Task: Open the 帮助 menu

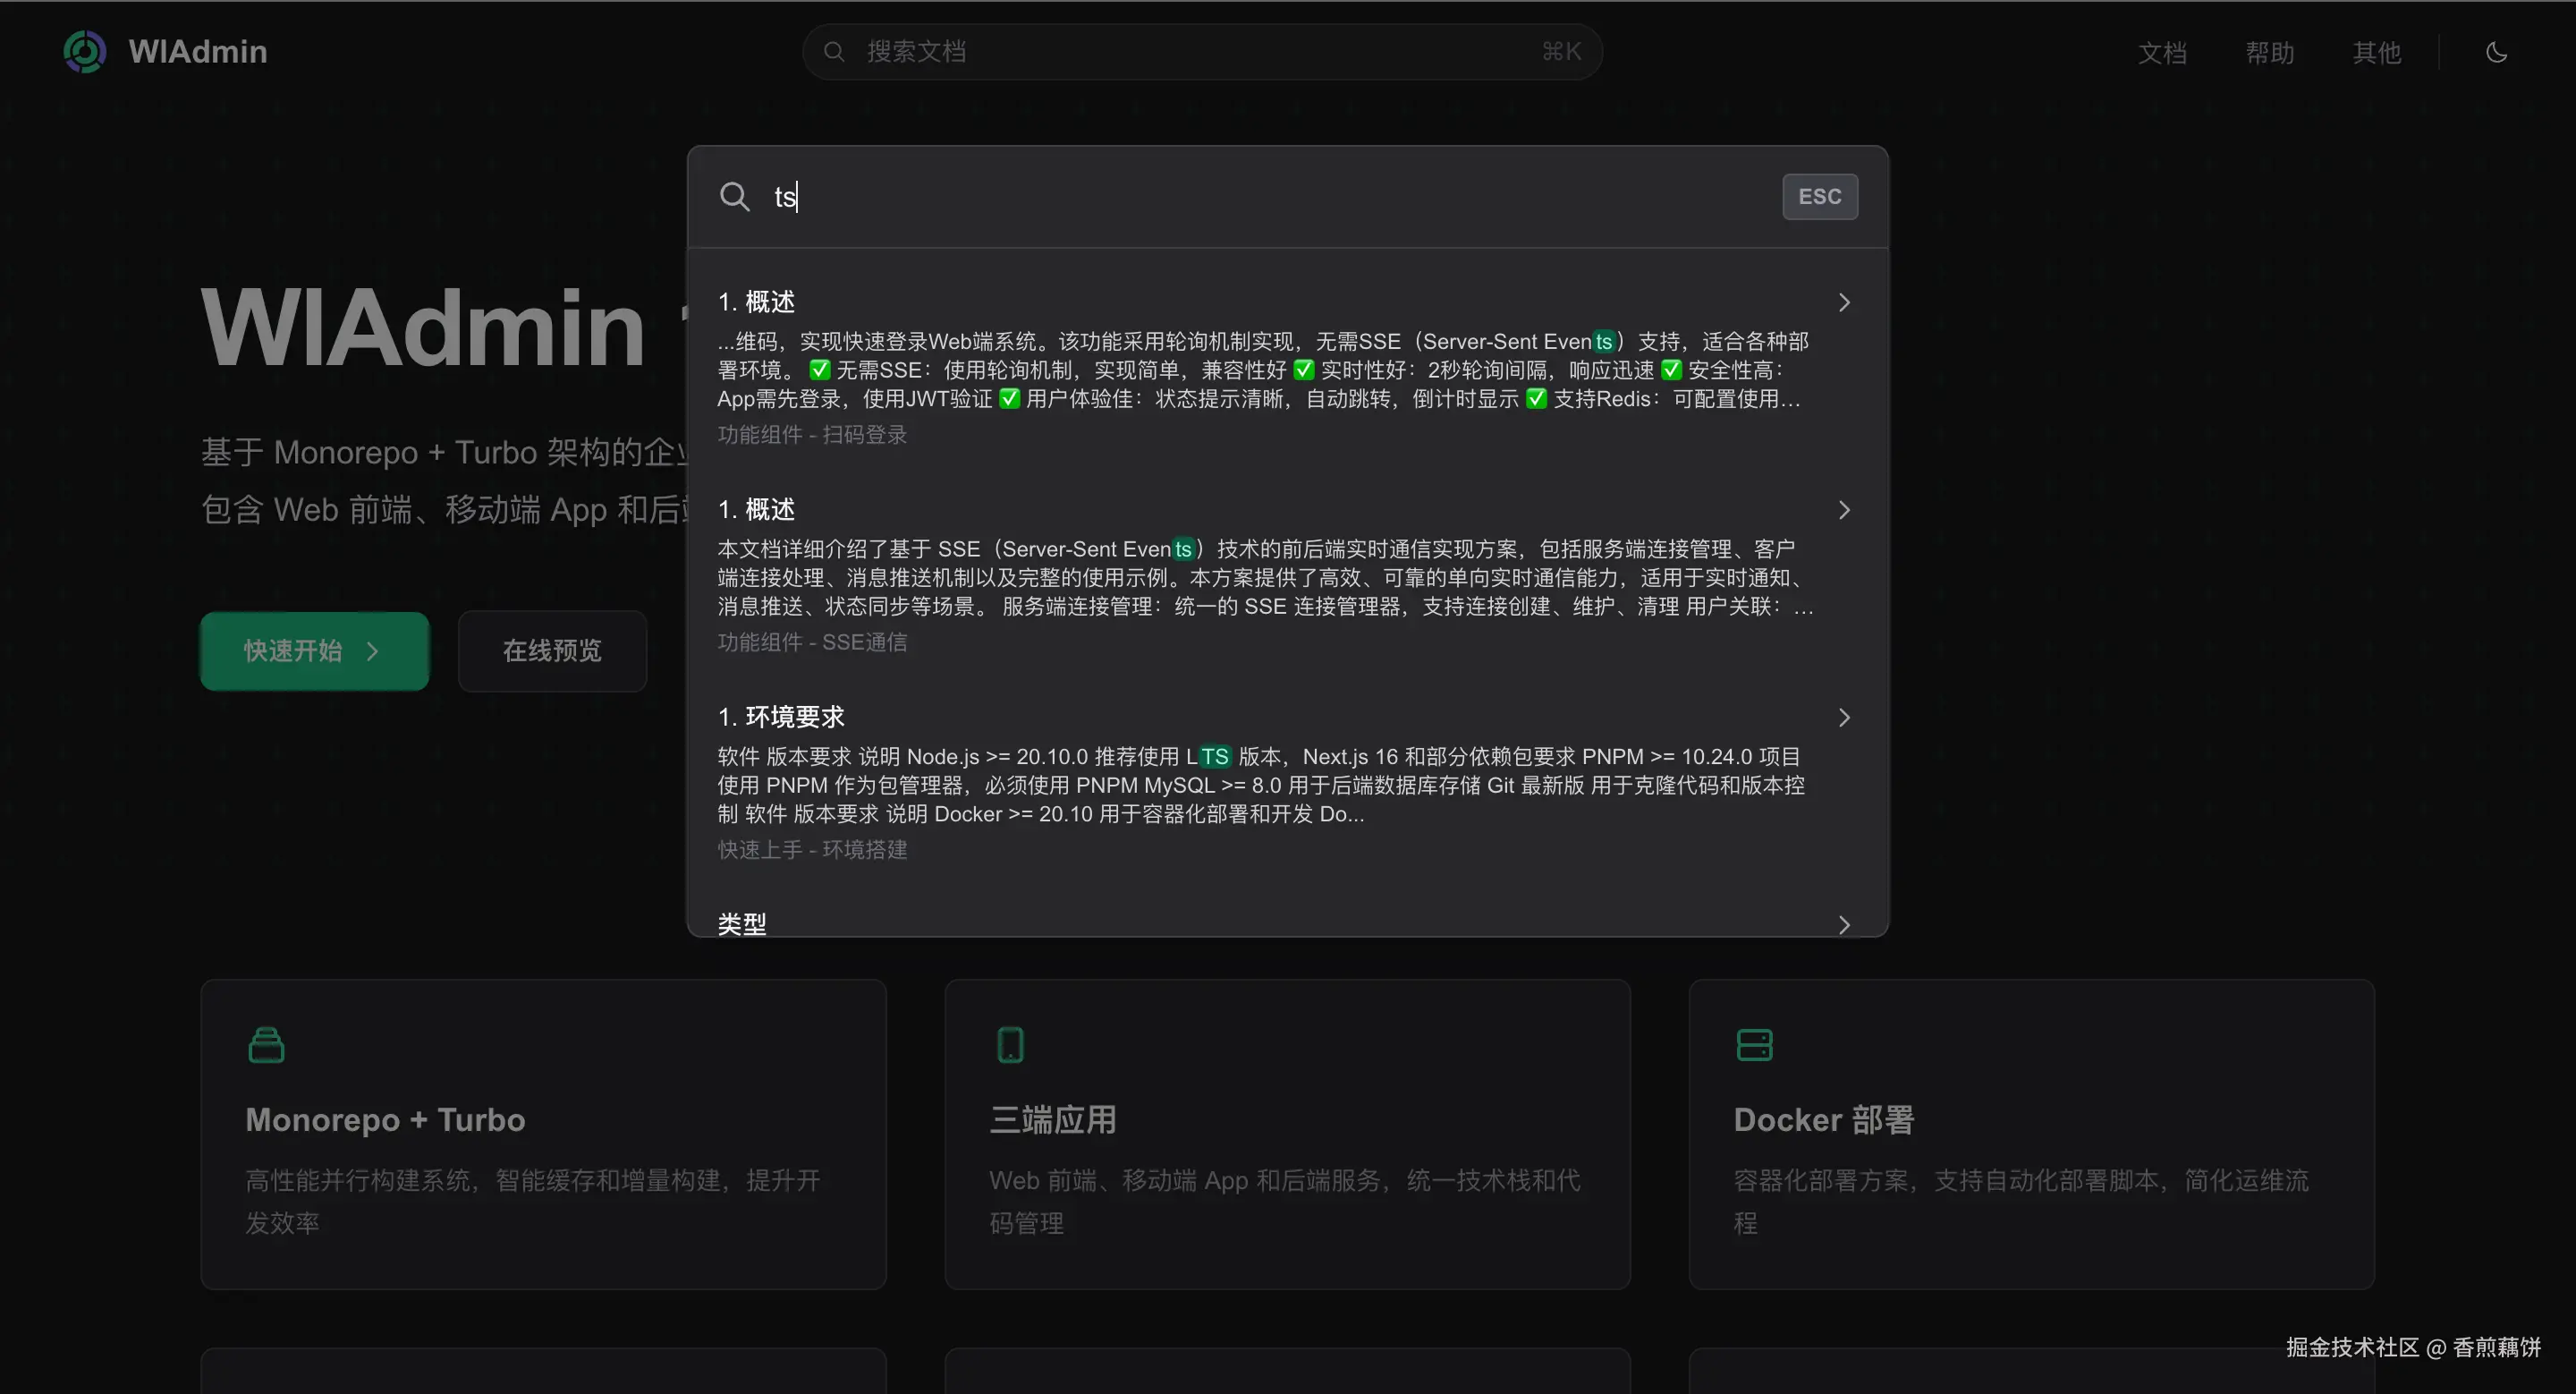Action: tap(2269, 52)
